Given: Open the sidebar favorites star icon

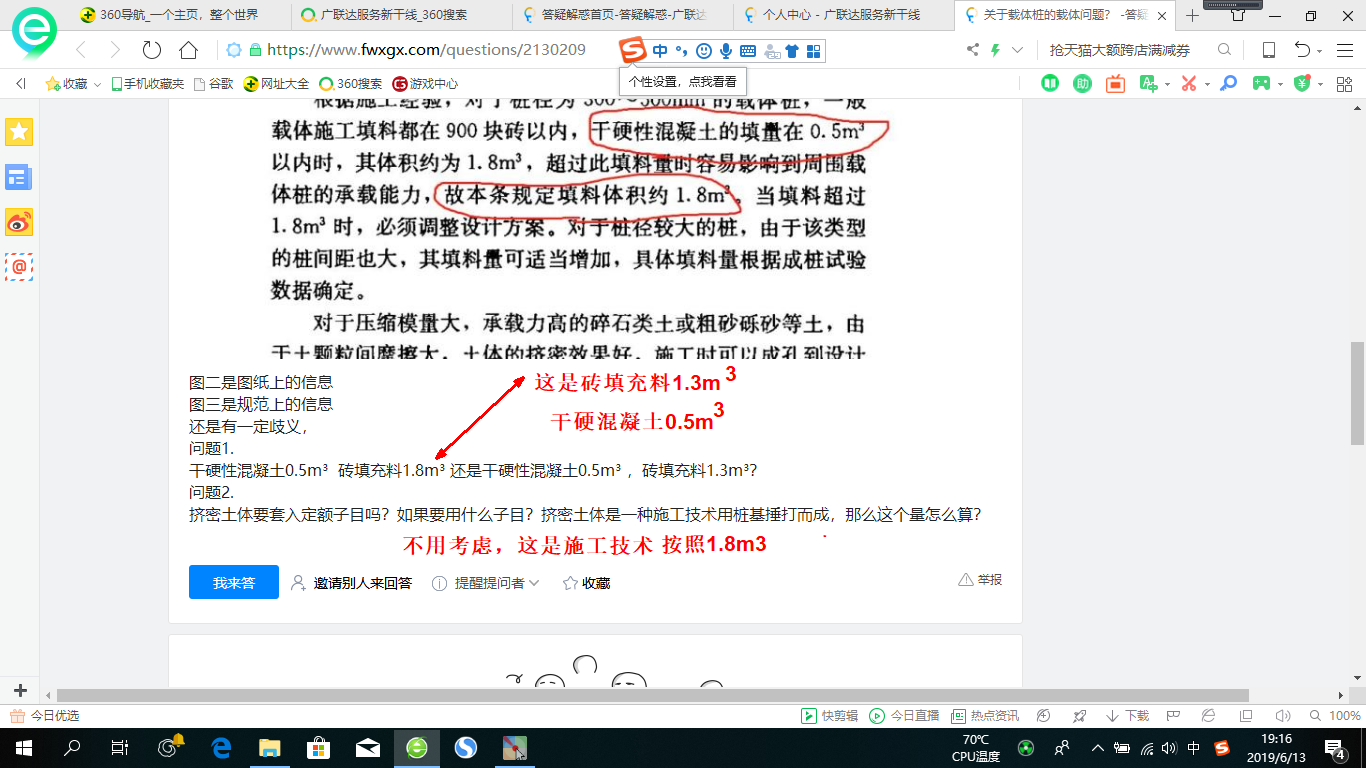Looking at the screenshot, I should coord(19,131).
